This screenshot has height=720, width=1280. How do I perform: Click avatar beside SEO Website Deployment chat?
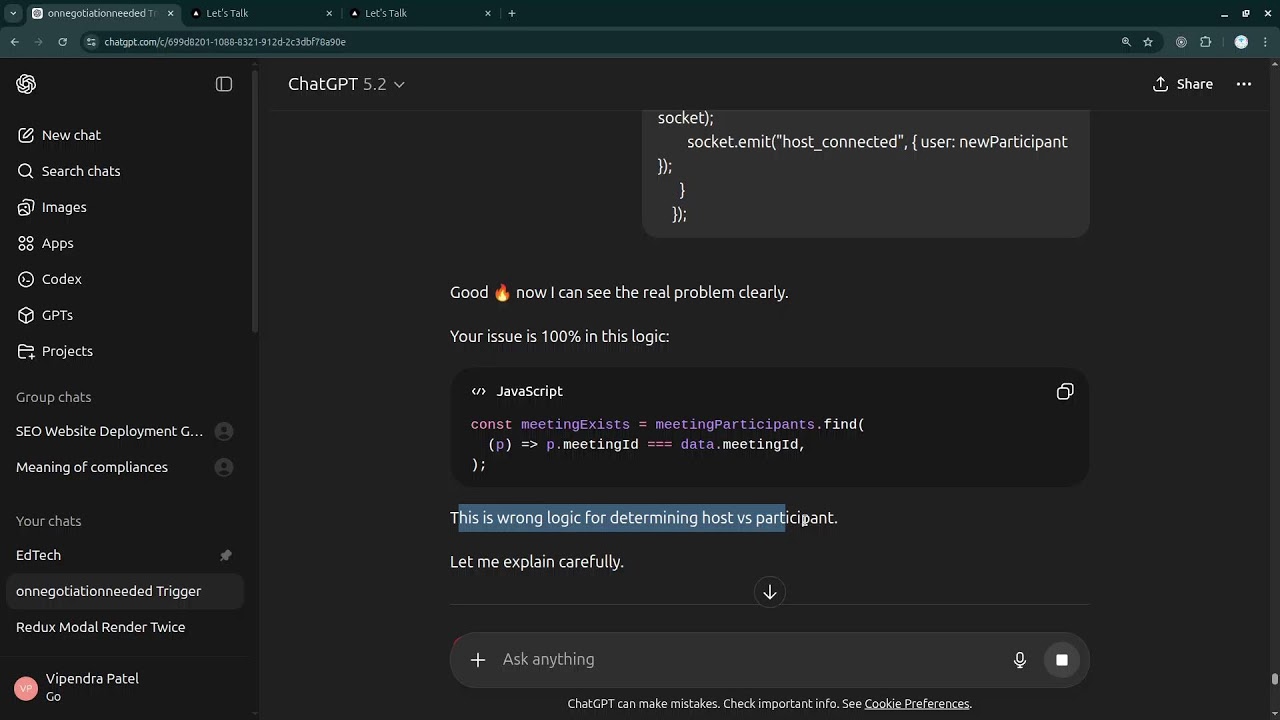tap(224, 431)
